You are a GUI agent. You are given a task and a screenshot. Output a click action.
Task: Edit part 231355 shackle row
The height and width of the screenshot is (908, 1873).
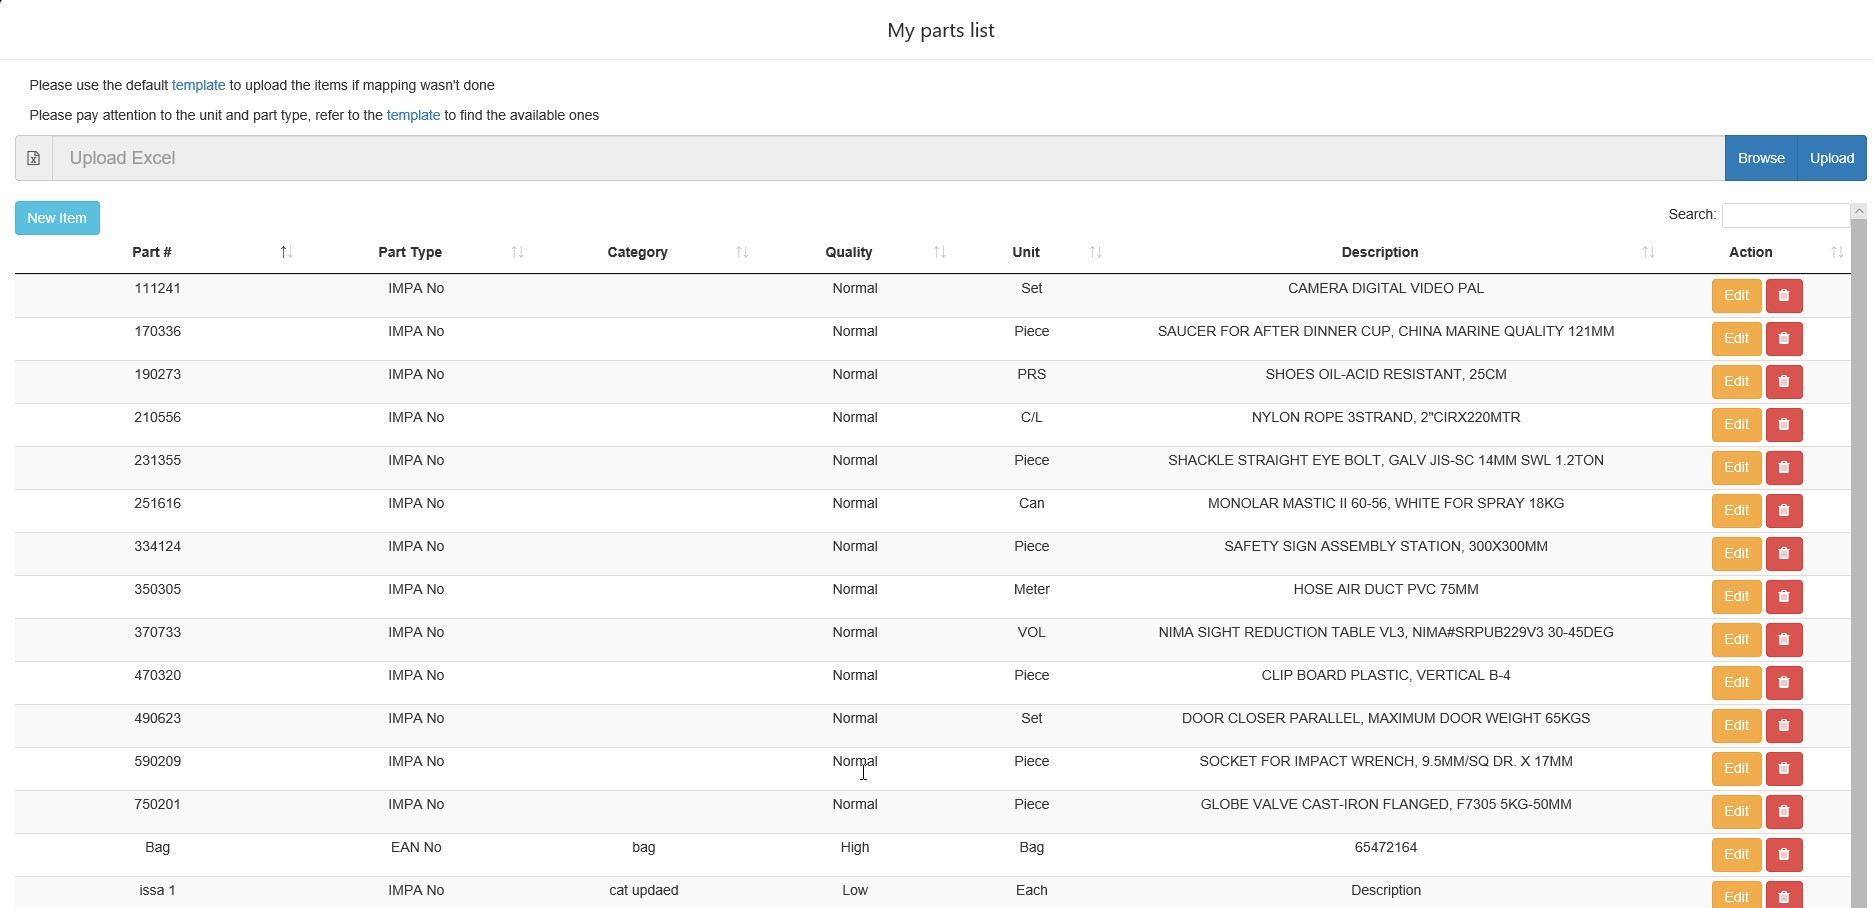(1736, 468)
